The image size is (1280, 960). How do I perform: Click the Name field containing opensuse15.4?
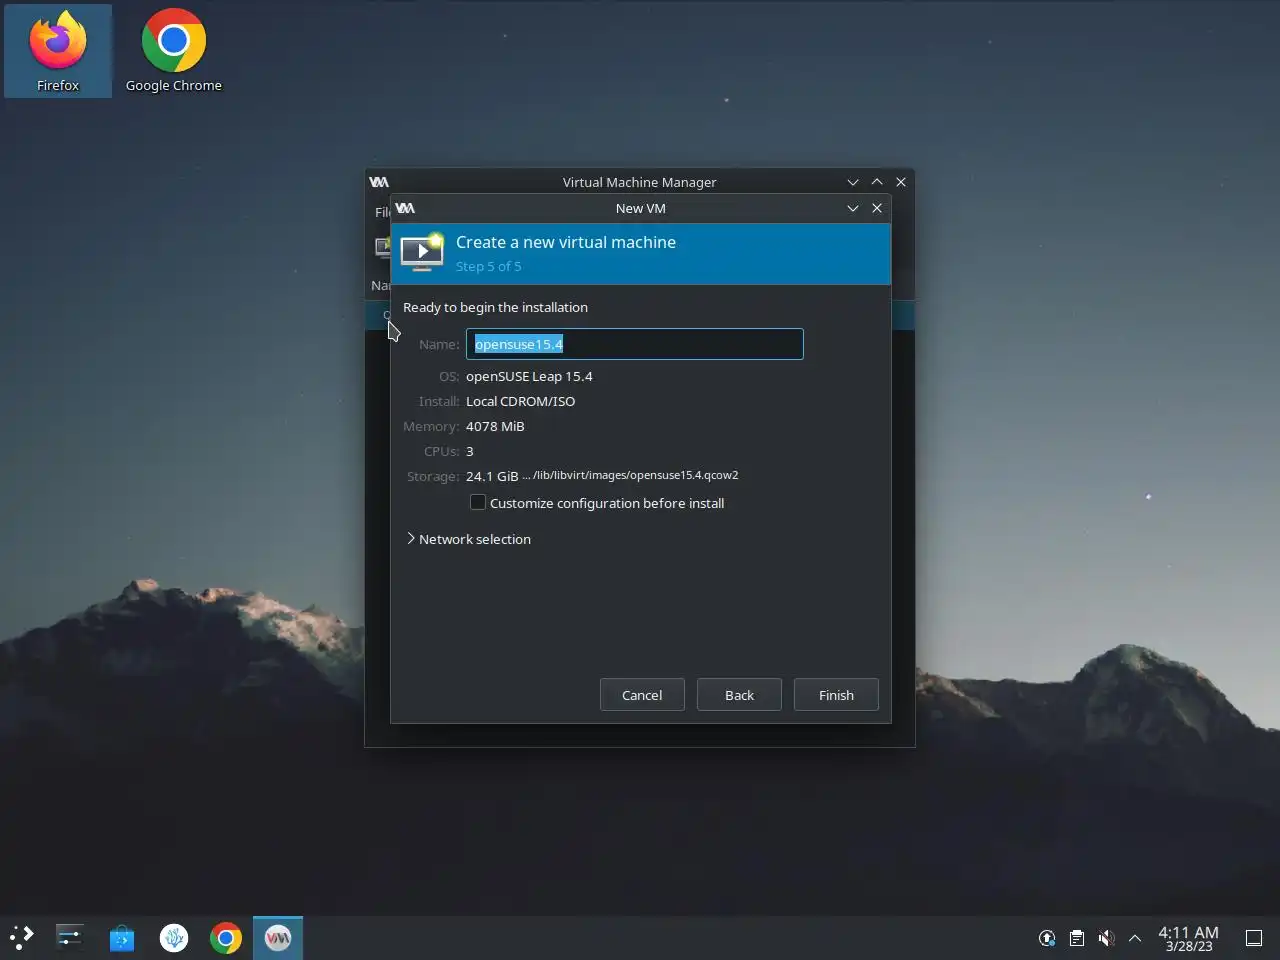635,344
